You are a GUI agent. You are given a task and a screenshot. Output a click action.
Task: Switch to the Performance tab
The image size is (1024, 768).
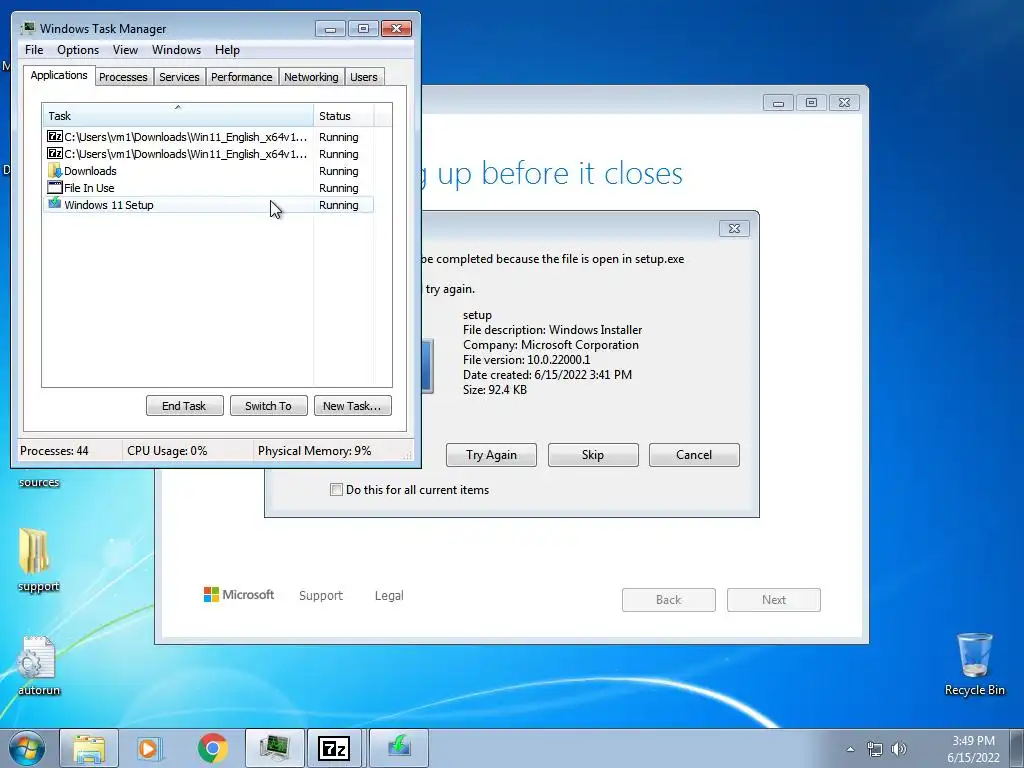[241, 77]
